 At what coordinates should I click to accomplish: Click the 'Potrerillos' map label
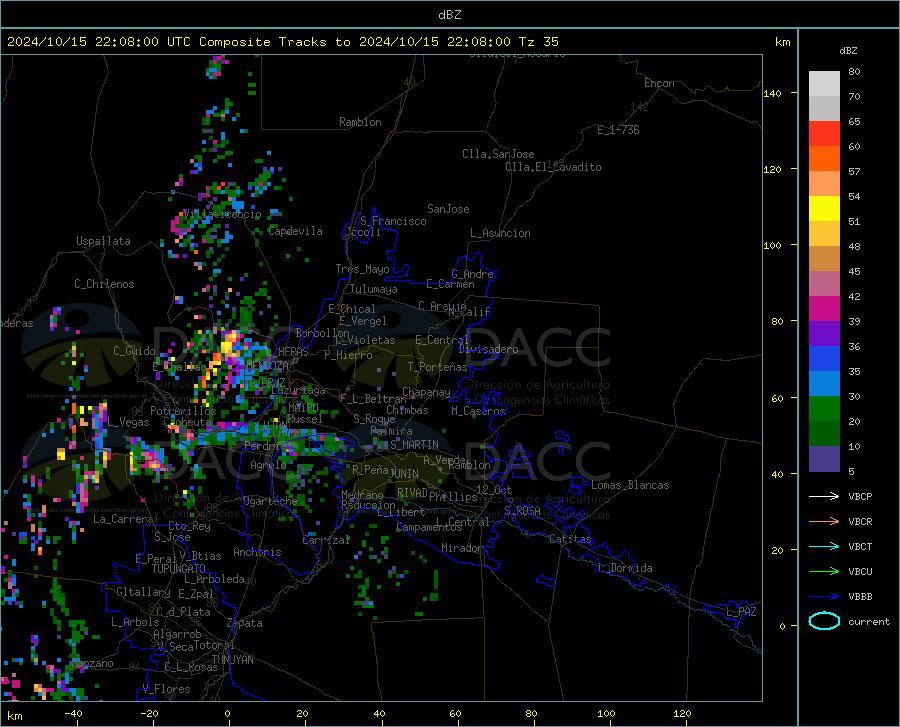[x=183, y=411]
